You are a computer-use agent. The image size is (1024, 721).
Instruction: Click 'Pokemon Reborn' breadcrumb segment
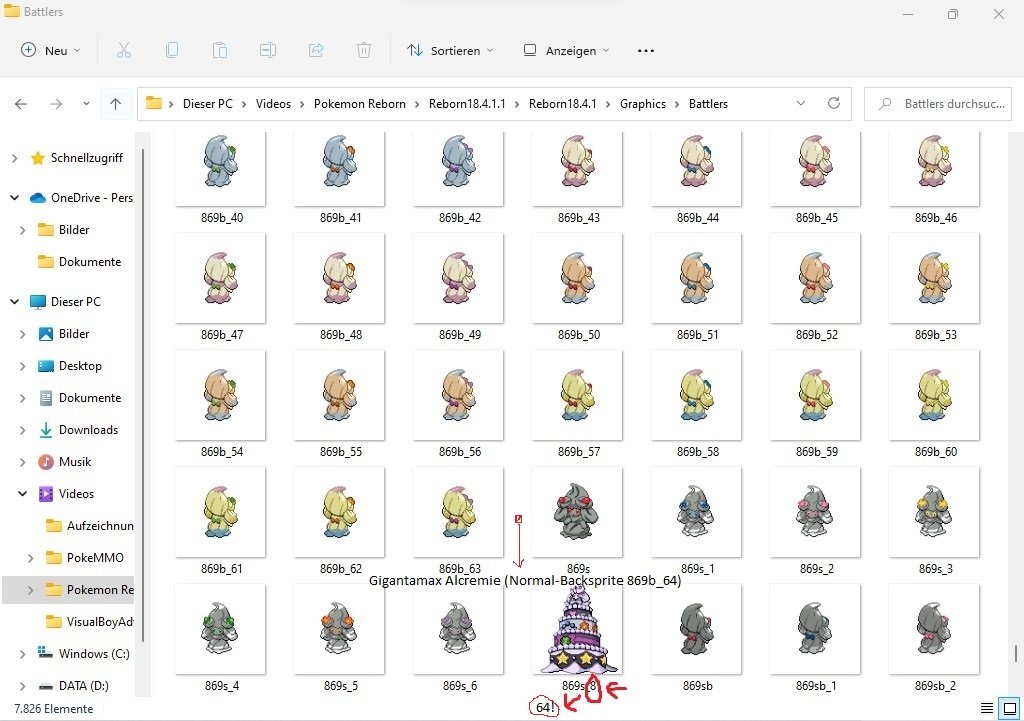point(360,104)
